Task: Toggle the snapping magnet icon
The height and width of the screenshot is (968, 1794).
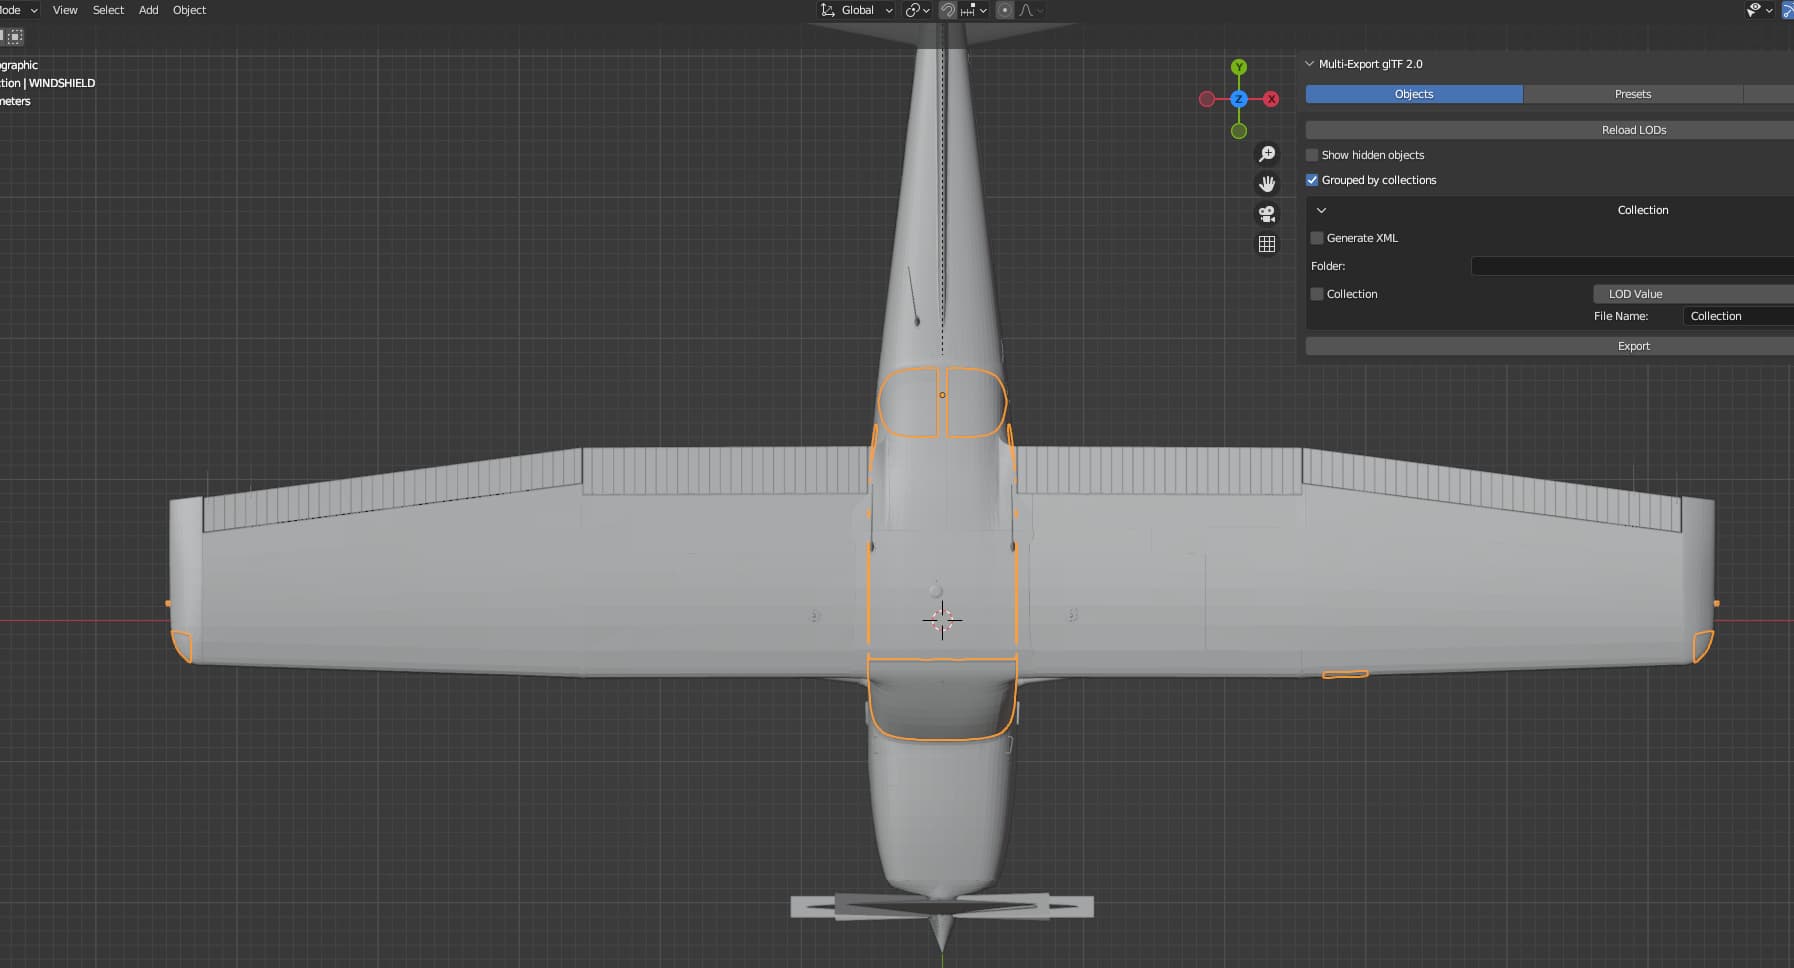Action: click(948, 10)
